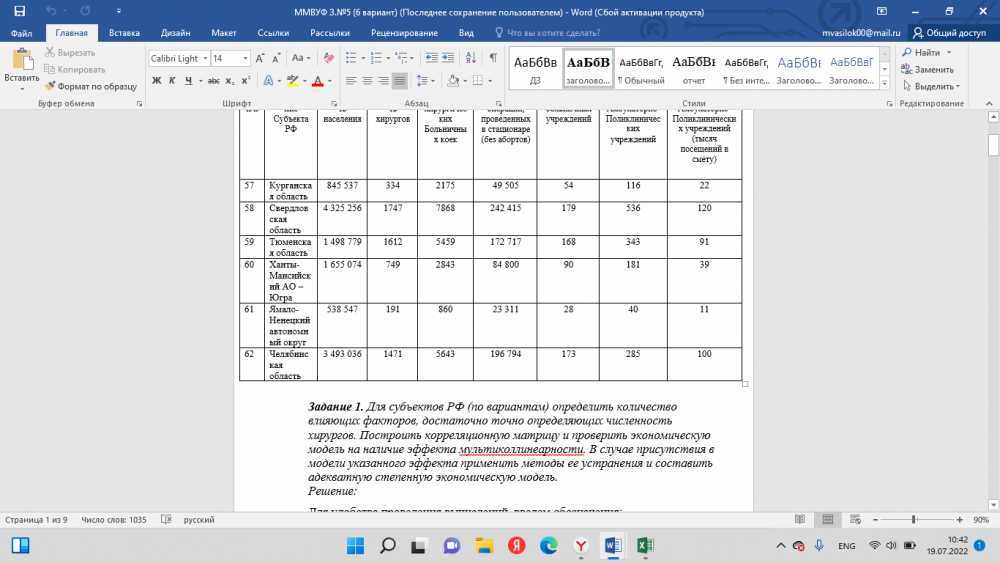This screenshot has width=1000, height=563.
Task: Toggle italic formatting (К)
Action: pos(173,81)
